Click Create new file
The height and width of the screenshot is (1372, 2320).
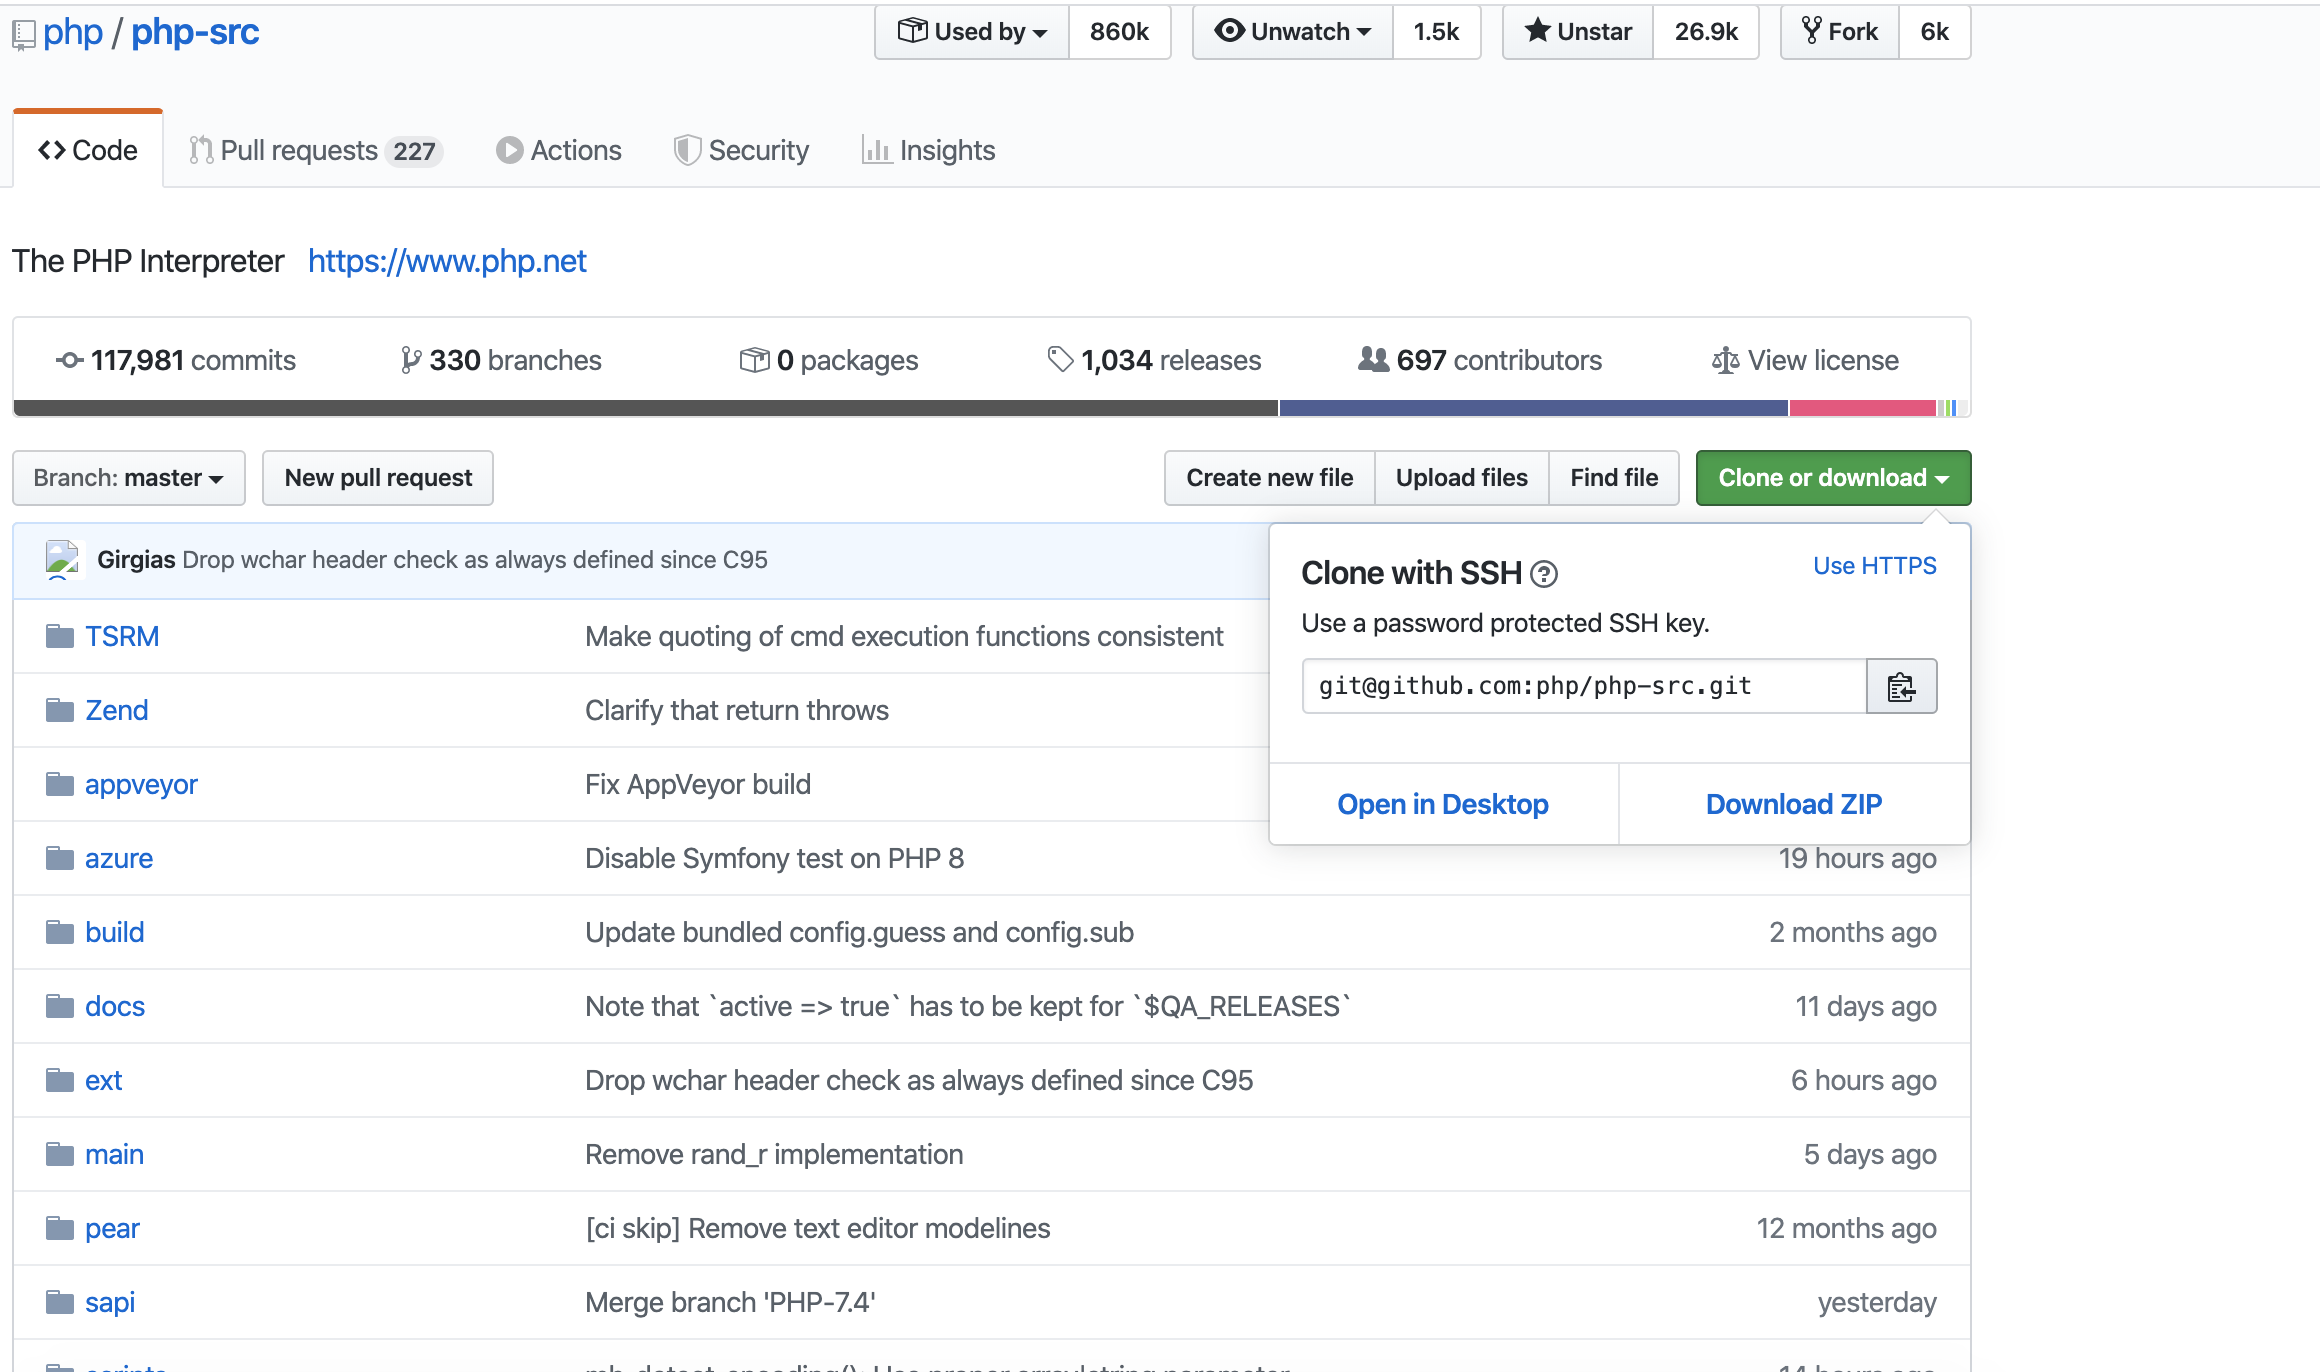tap(1270, 478)
